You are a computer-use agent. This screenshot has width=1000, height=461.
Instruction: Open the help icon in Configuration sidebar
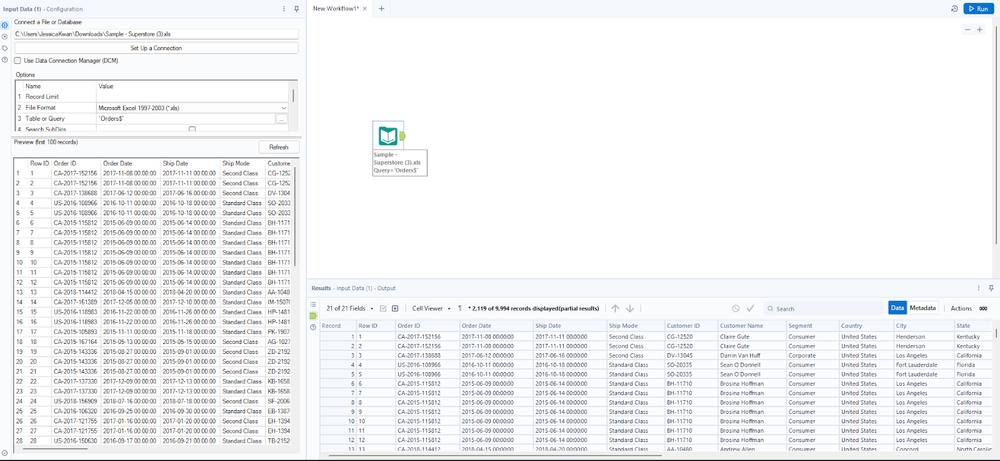click(6, 60)
